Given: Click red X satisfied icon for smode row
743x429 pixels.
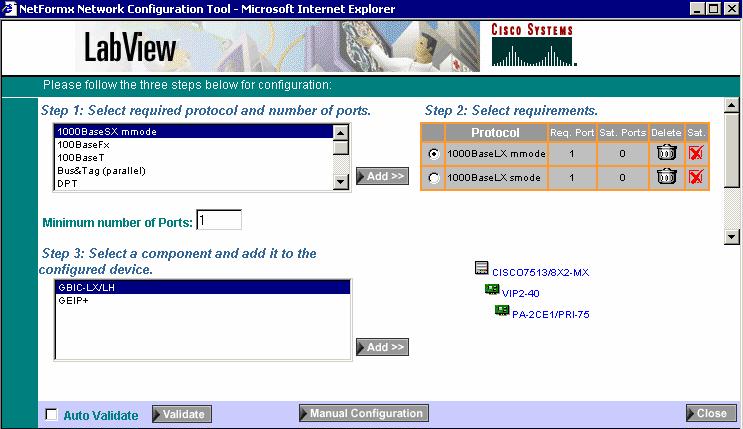Looking at the screenshot, I should click(697, 177).
